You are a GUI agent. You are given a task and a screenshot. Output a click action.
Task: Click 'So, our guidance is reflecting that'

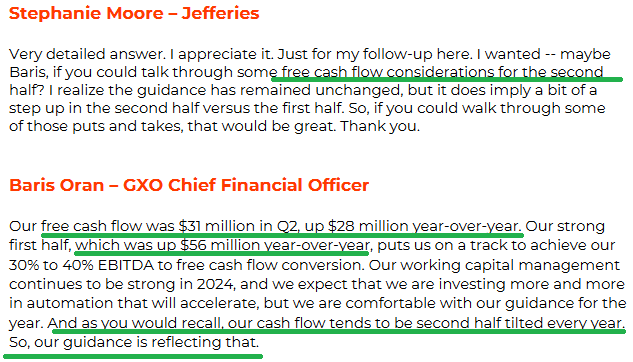[x=134, y=343]
